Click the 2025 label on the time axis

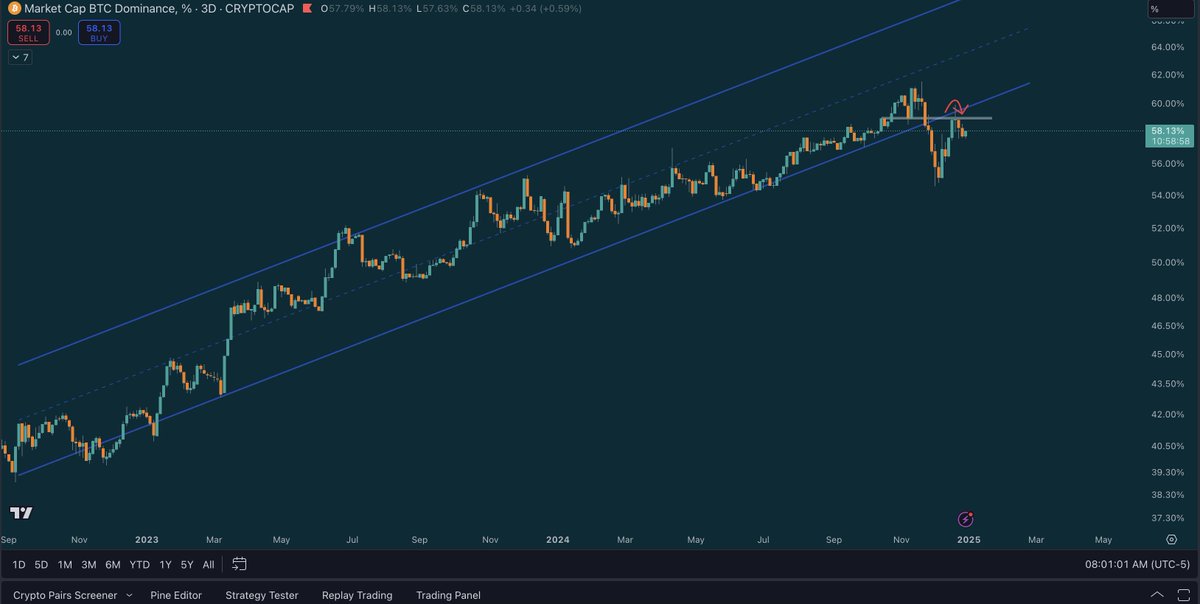(x=968, y=539)
